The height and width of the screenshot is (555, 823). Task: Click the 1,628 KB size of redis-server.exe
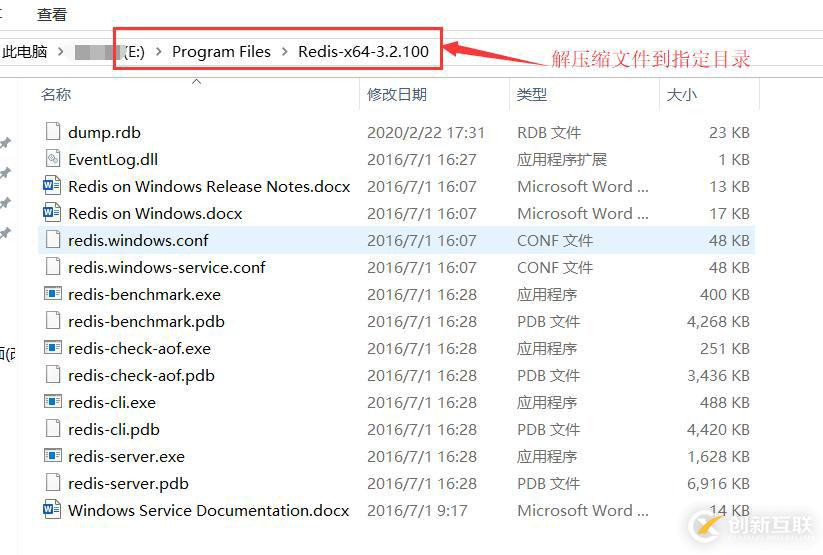(x=718, y=457)
